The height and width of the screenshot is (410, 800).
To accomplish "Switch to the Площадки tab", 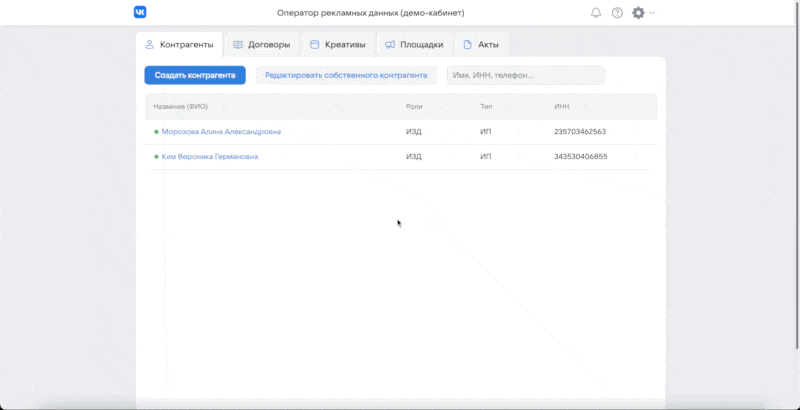I will point(414,44).
